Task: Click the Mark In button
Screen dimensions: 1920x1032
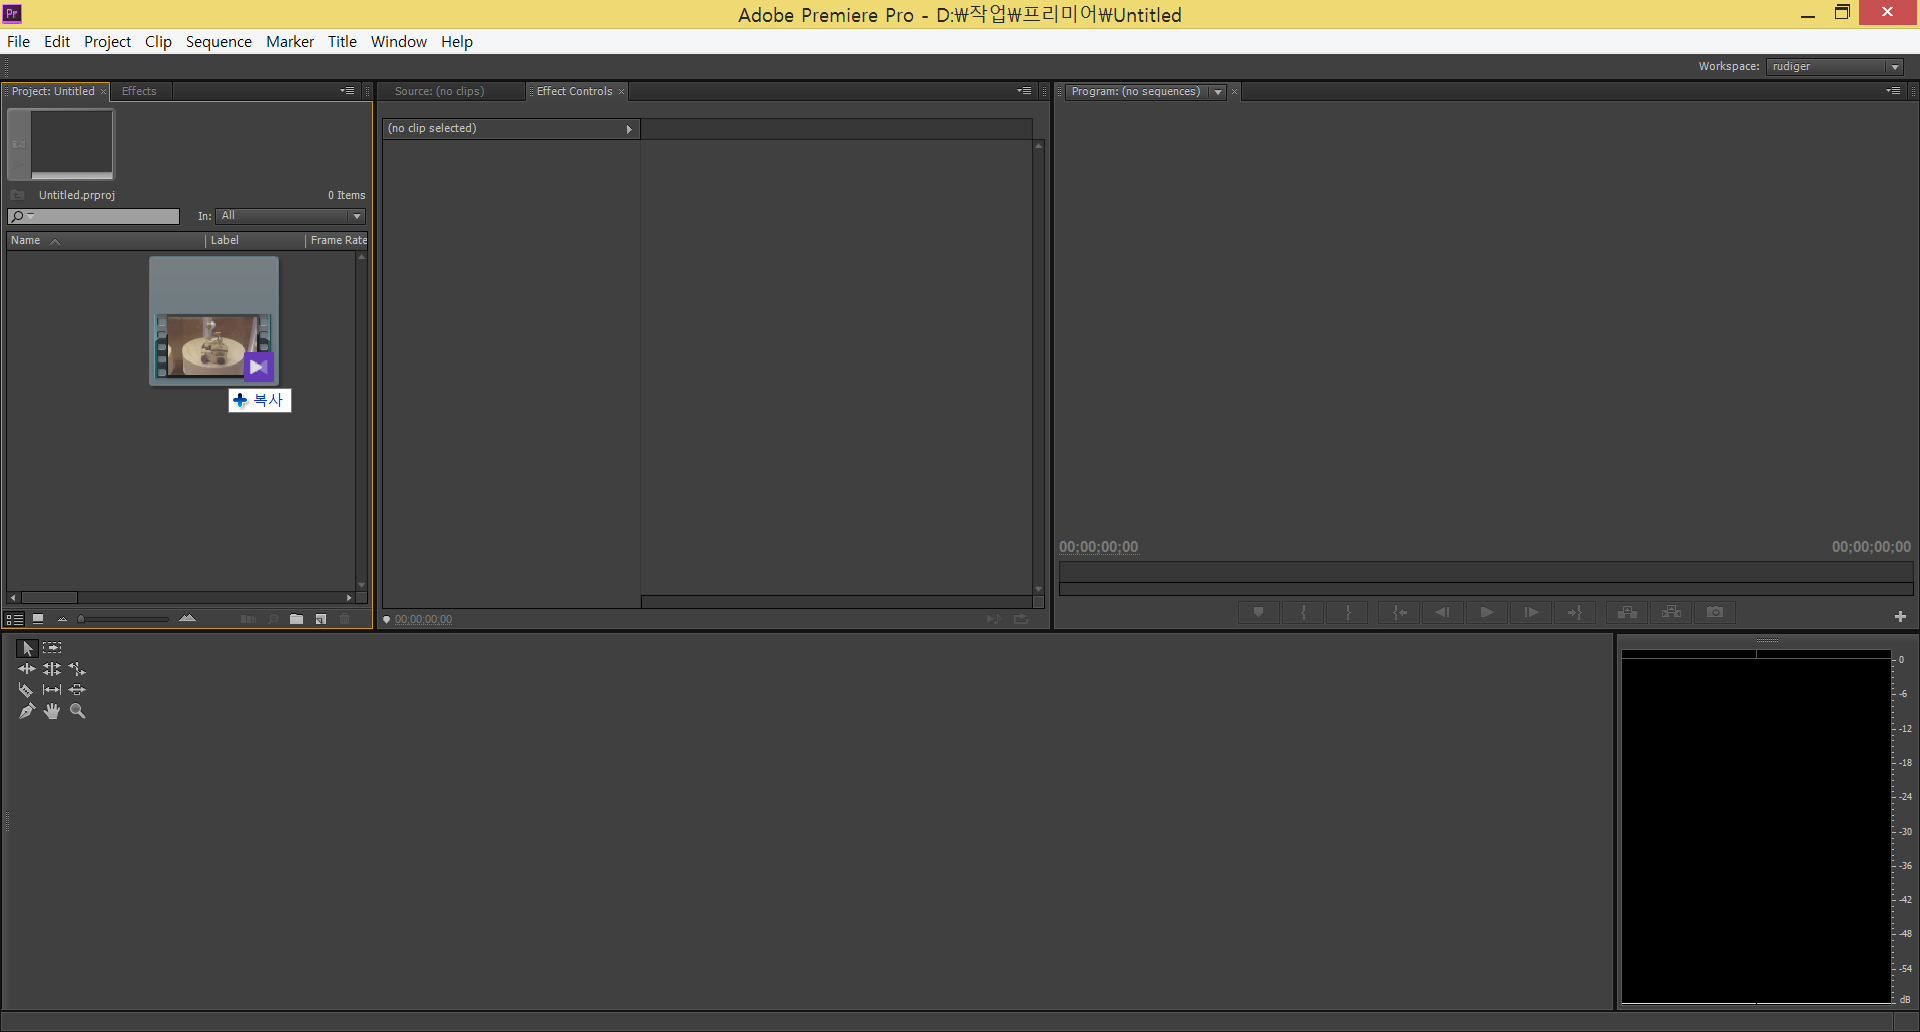Action: coord(1304,613)
